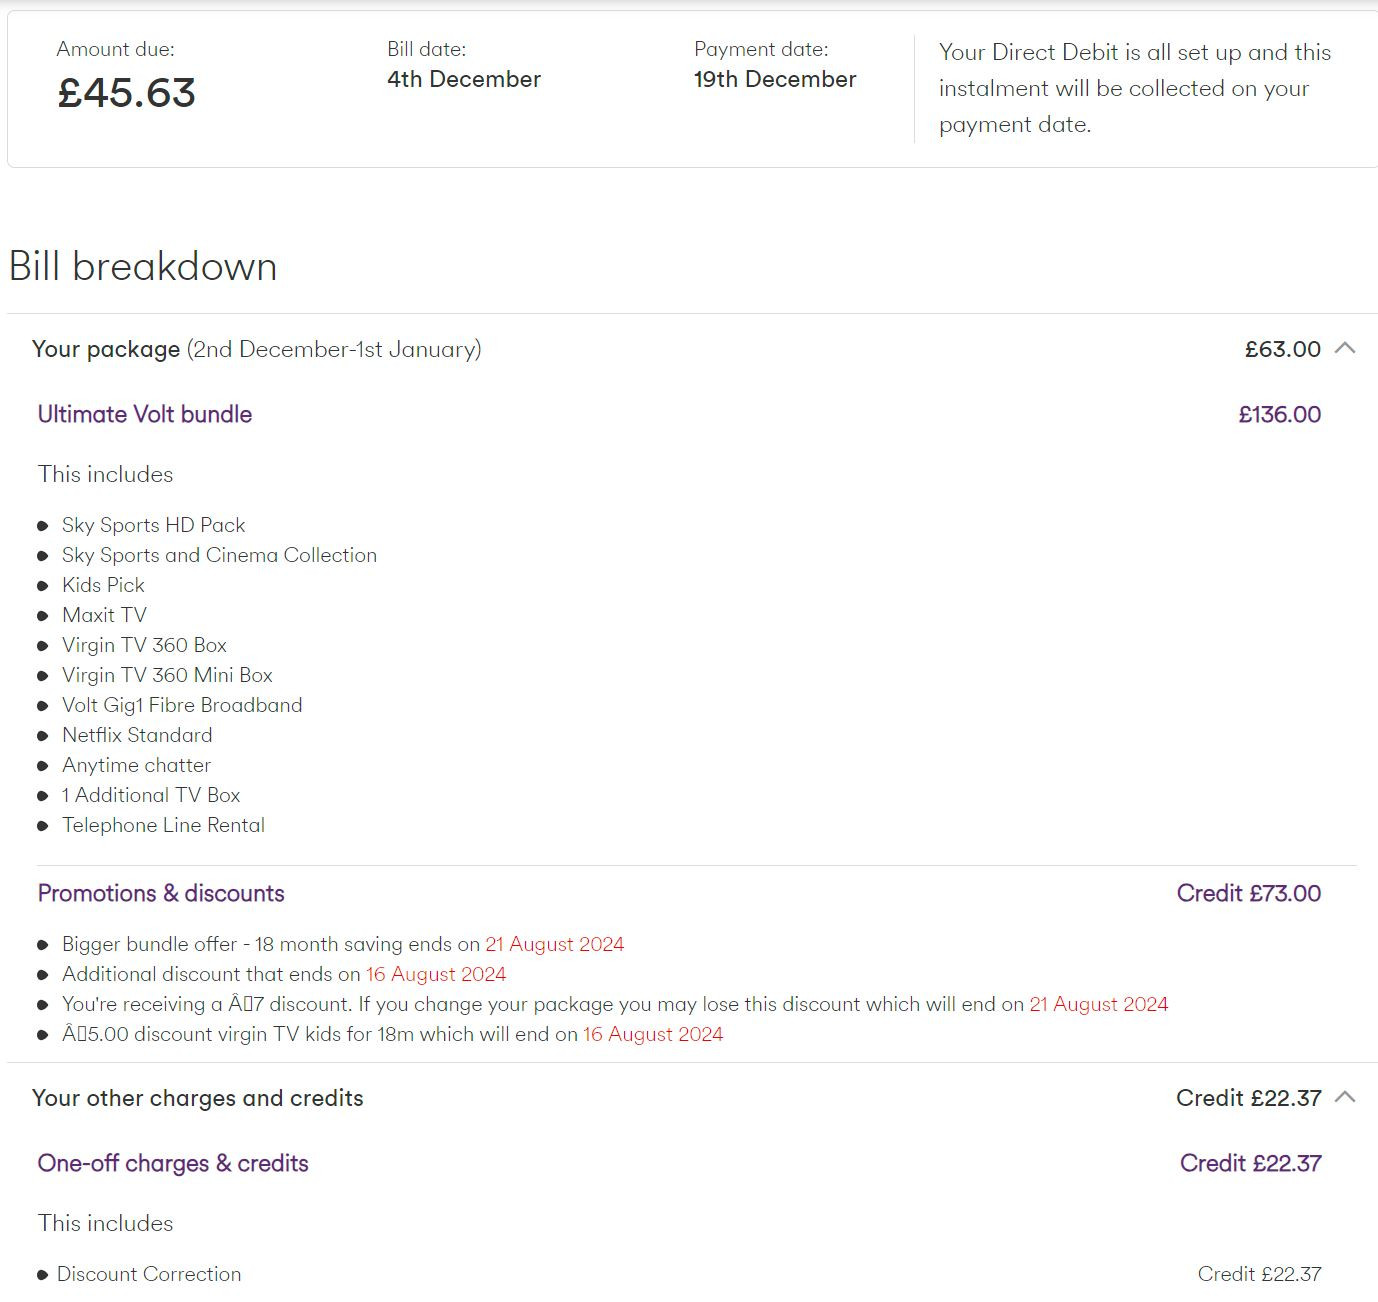Image resolution: width=1378 pixels, height=1302 pixels.
Task: Click the Sky Sports HD Pack item
Action: point(153,525)
